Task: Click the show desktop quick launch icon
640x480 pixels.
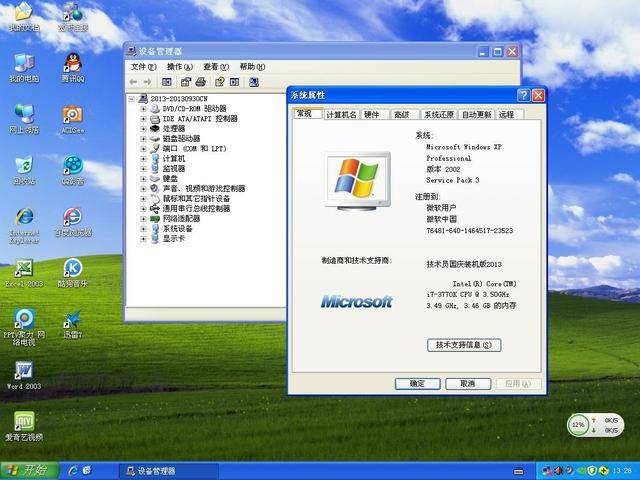Action: pos(87,471)
